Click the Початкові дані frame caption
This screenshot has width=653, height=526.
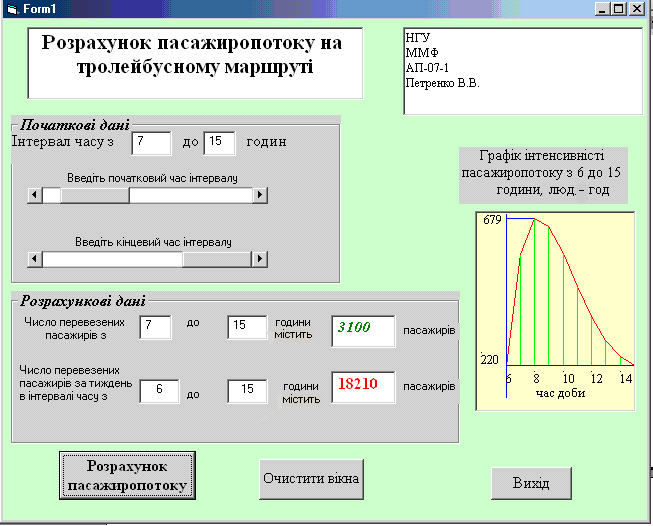click(x=75, y=125)
